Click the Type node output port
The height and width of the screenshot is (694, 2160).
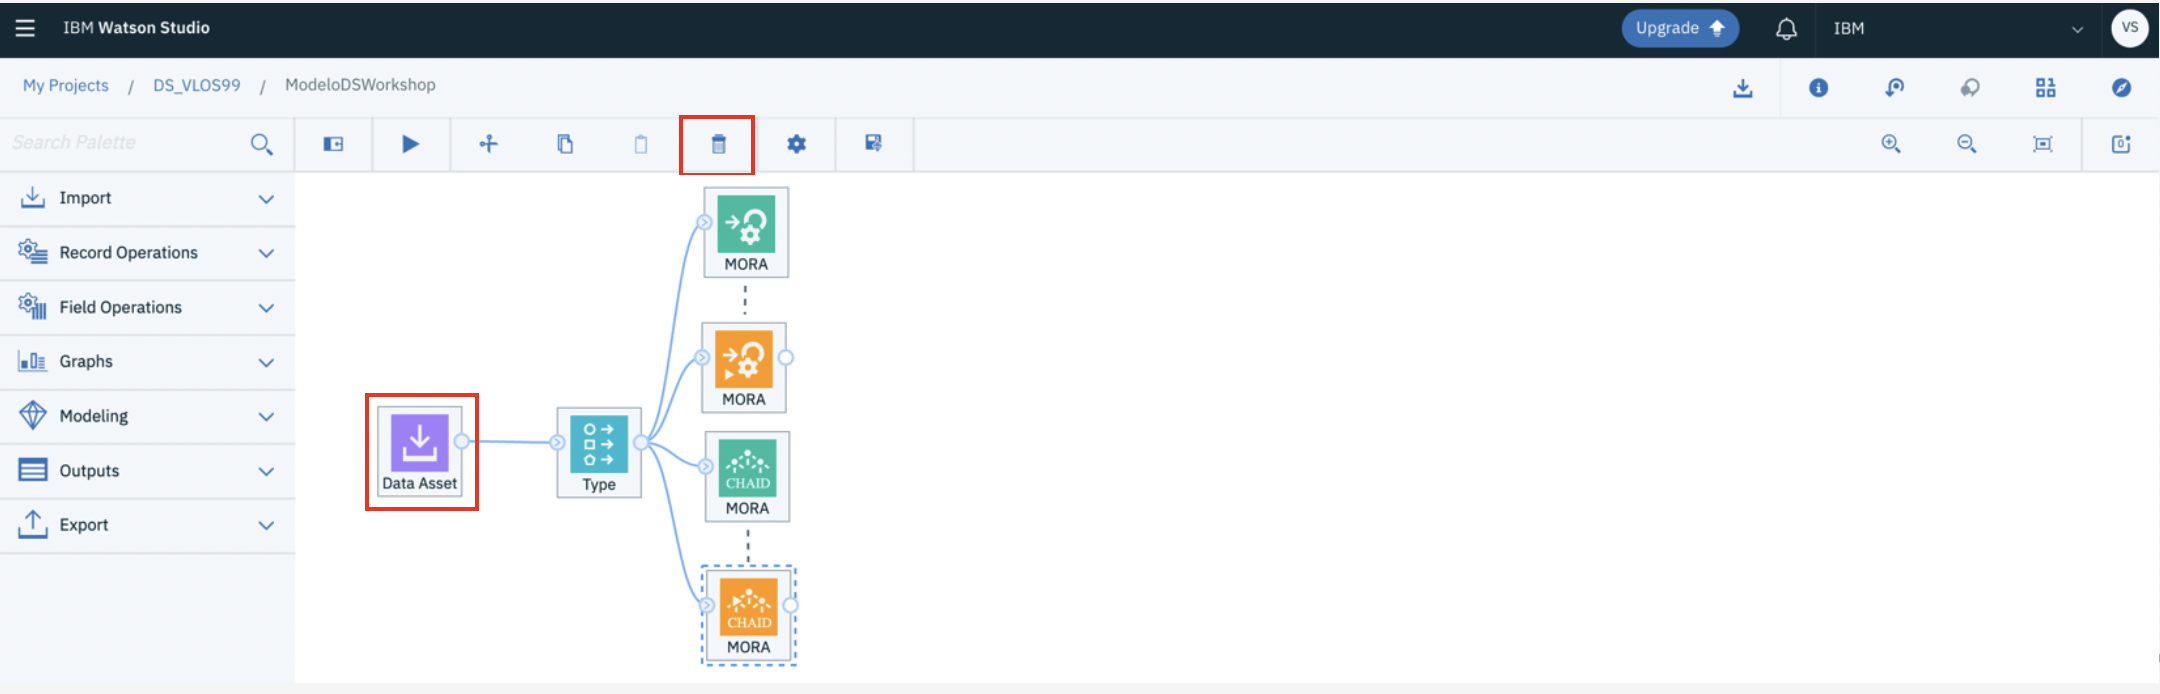click(641, 443)
